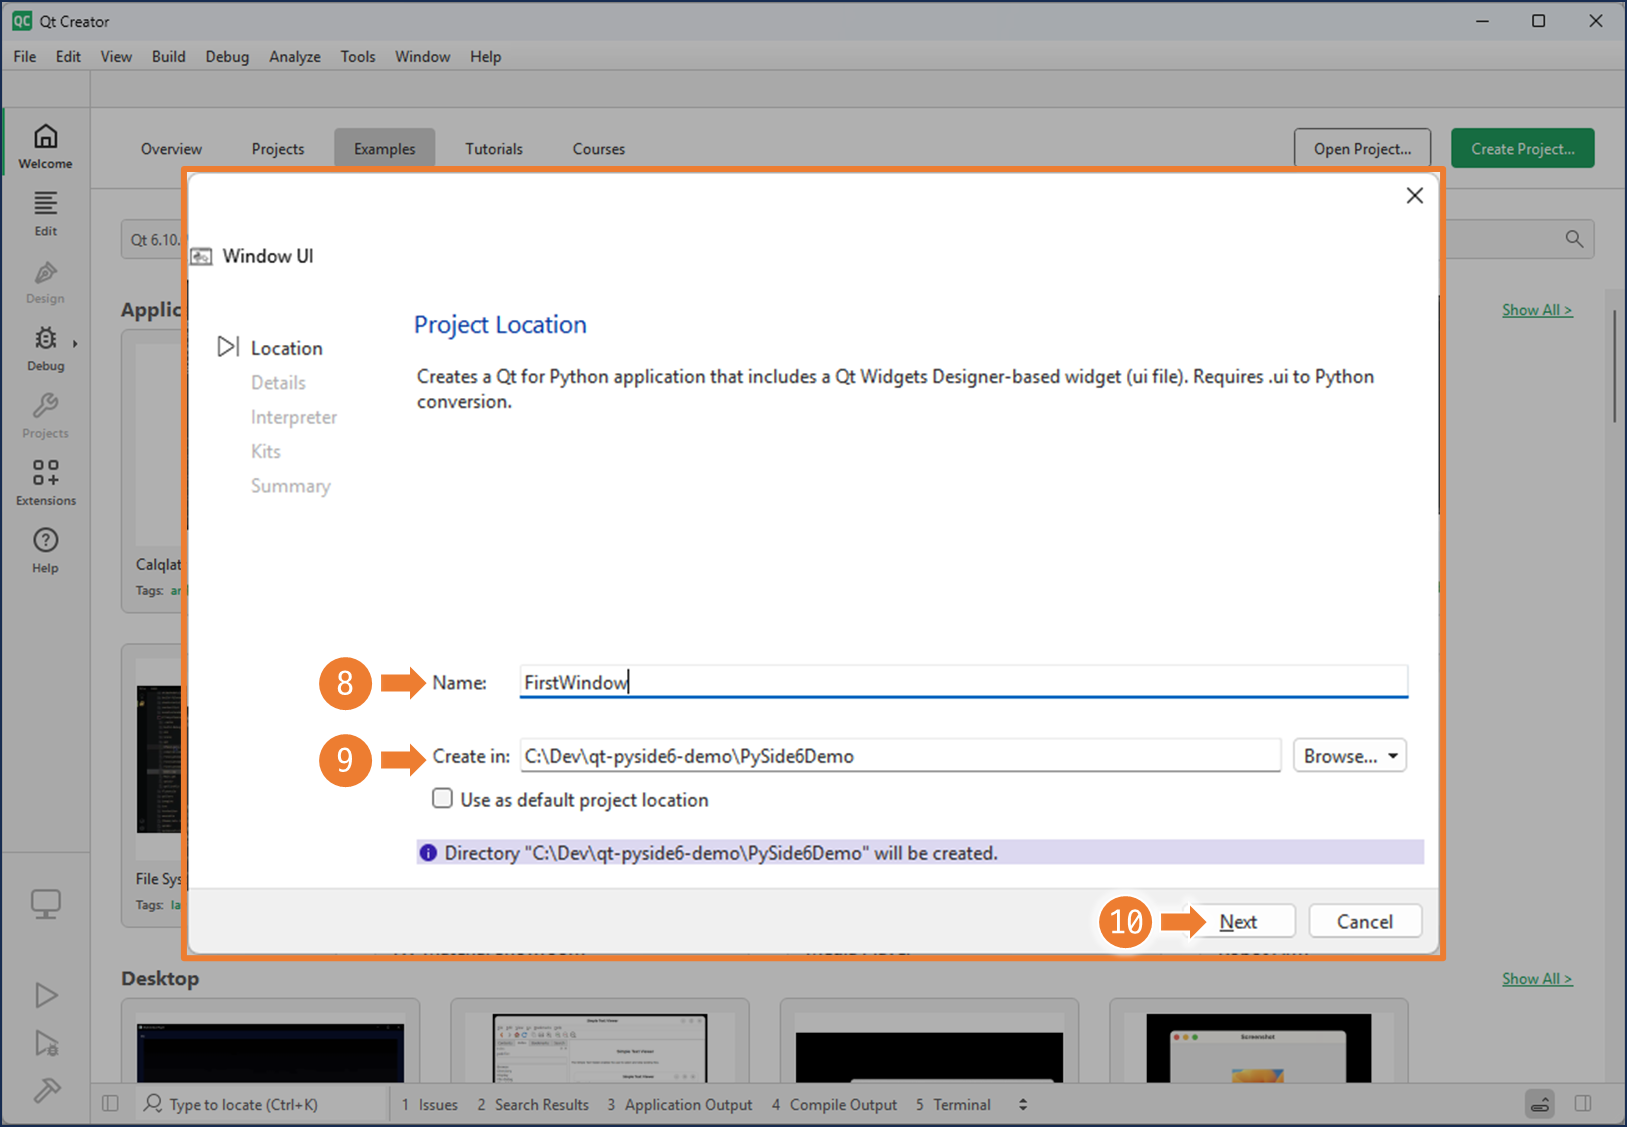The image size is (1627, 1127).
Task: Open the Help menu in the menu bar
Action: (486, 57)
